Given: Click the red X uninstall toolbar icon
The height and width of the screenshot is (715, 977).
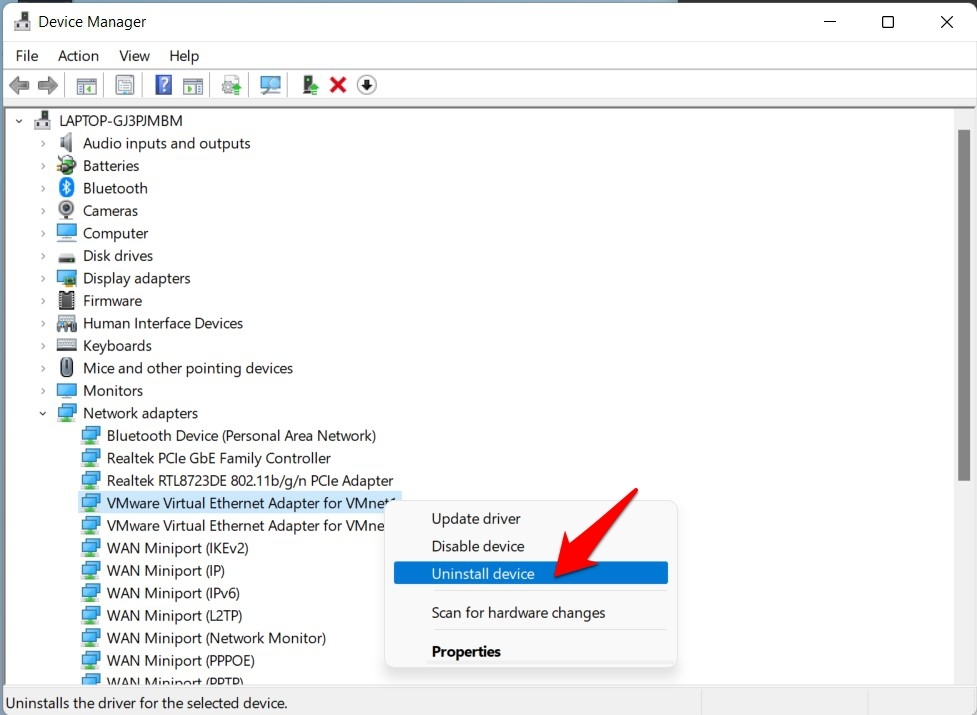Looking at the screenshot, I should coord(338,85).
